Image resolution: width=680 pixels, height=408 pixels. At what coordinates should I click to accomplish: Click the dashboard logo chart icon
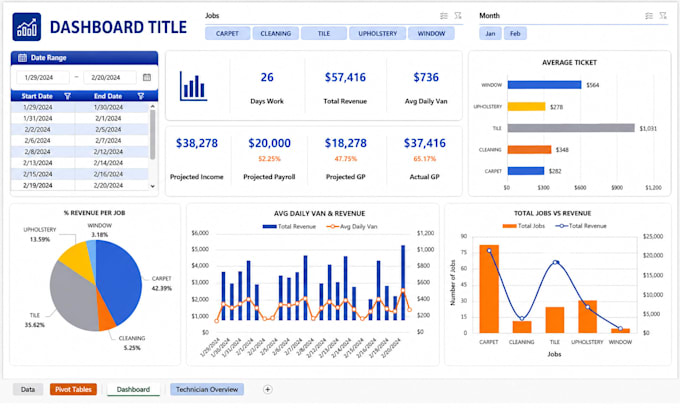click(27, 27)
